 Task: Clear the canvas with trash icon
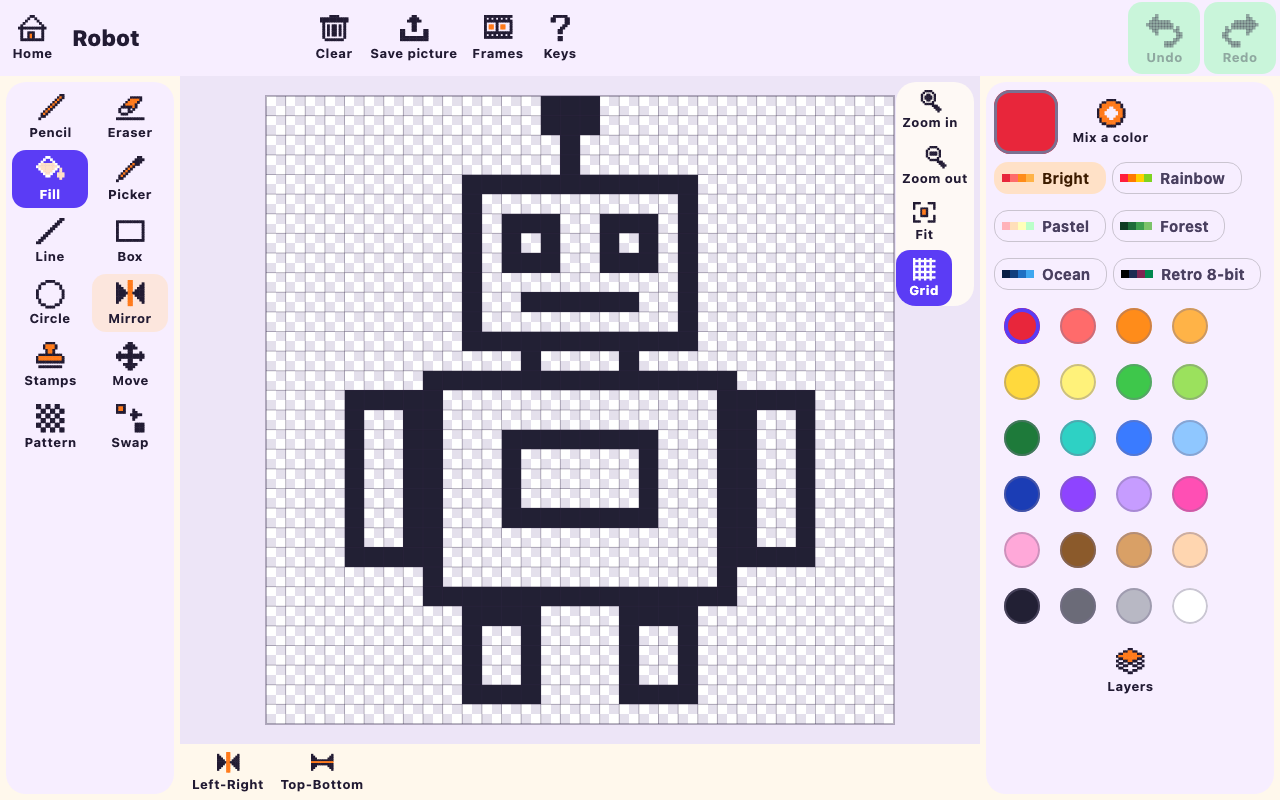(x=334, y=38)
